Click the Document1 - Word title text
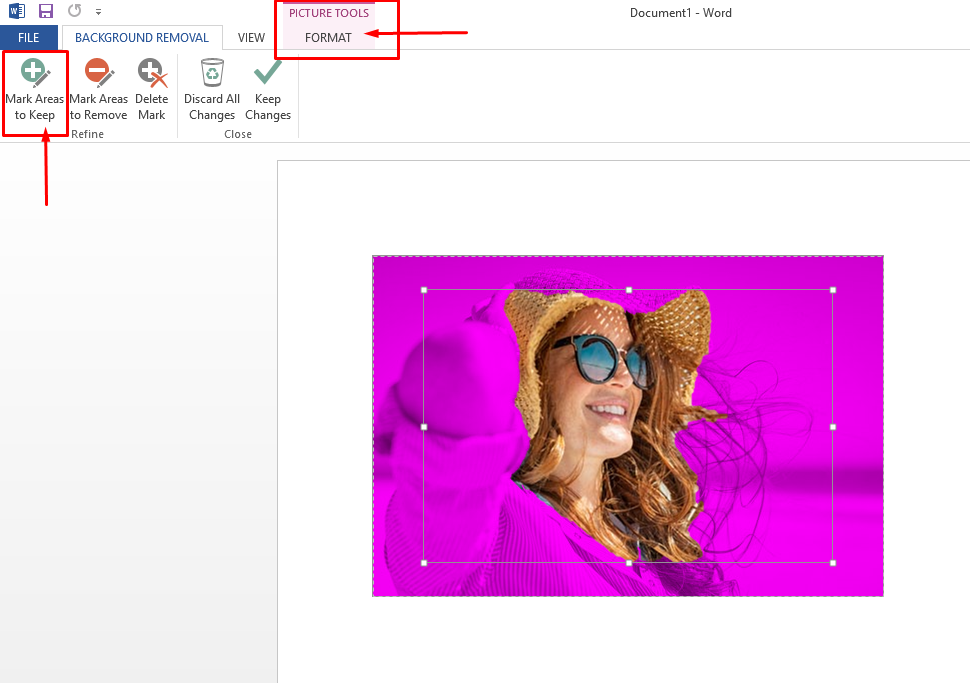 (680, 13)
